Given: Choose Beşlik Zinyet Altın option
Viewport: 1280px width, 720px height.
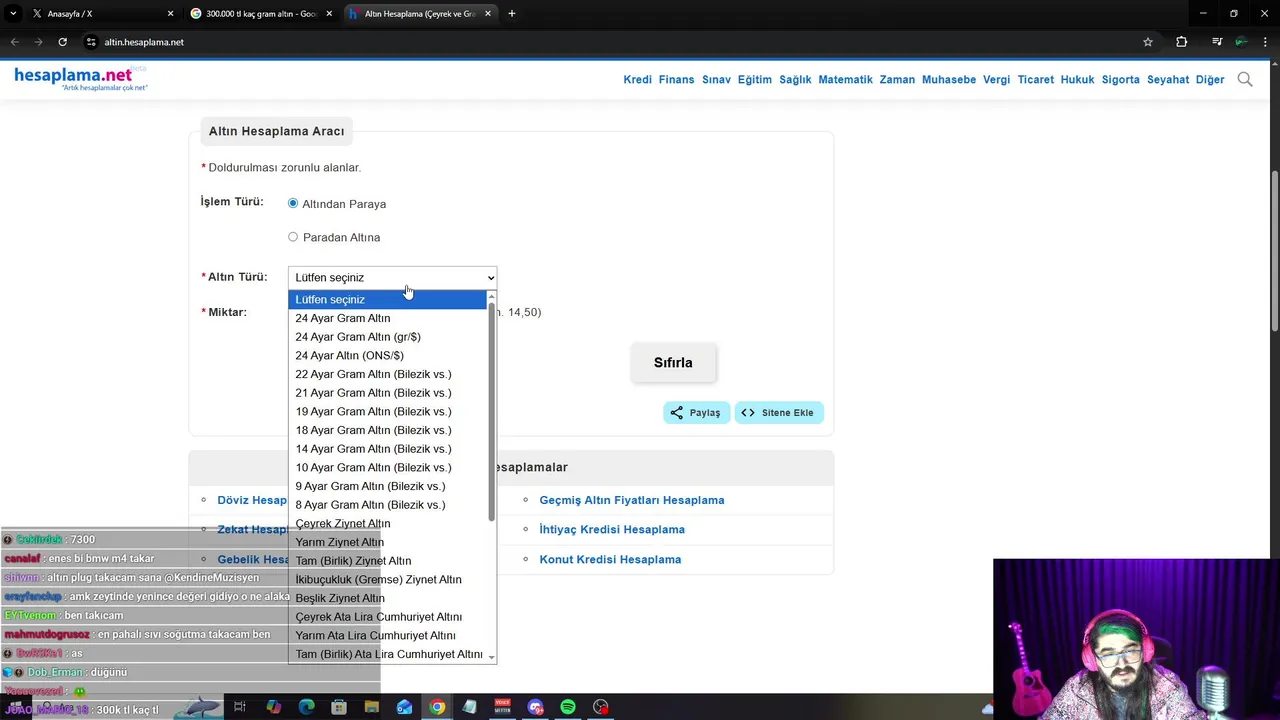Looking at the screenshot, I should (x=387, y=598).
